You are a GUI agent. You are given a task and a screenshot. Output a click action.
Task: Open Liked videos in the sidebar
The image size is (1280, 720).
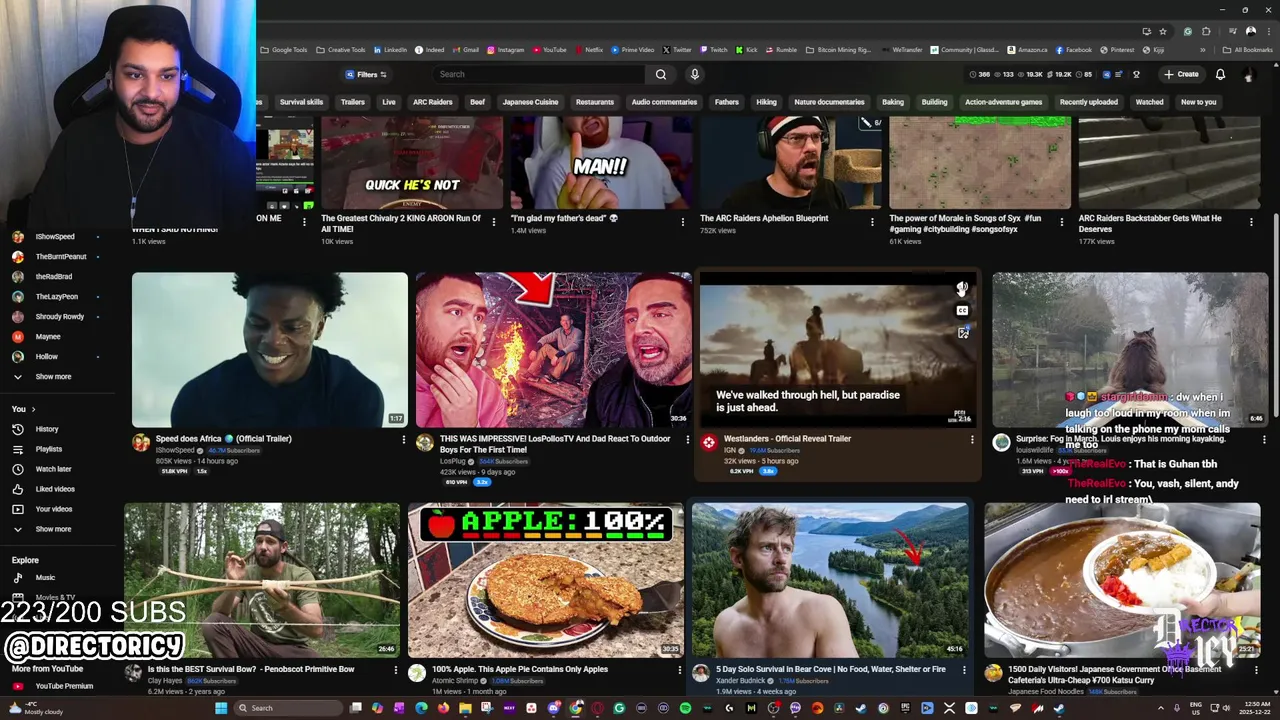click(55, 489)
